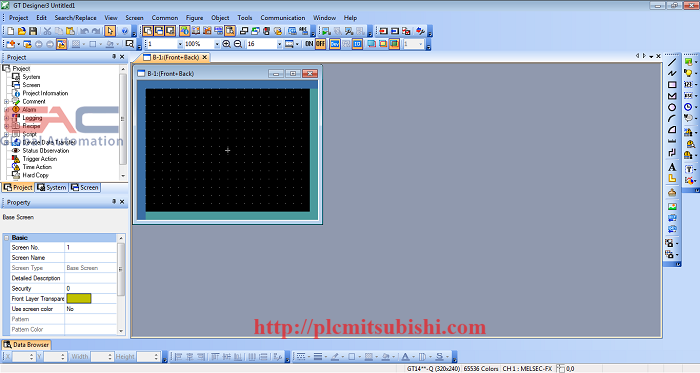This screenshot has width=700, height=373.
Task: Open the Data Browser tab
Action: pos(26,344)
